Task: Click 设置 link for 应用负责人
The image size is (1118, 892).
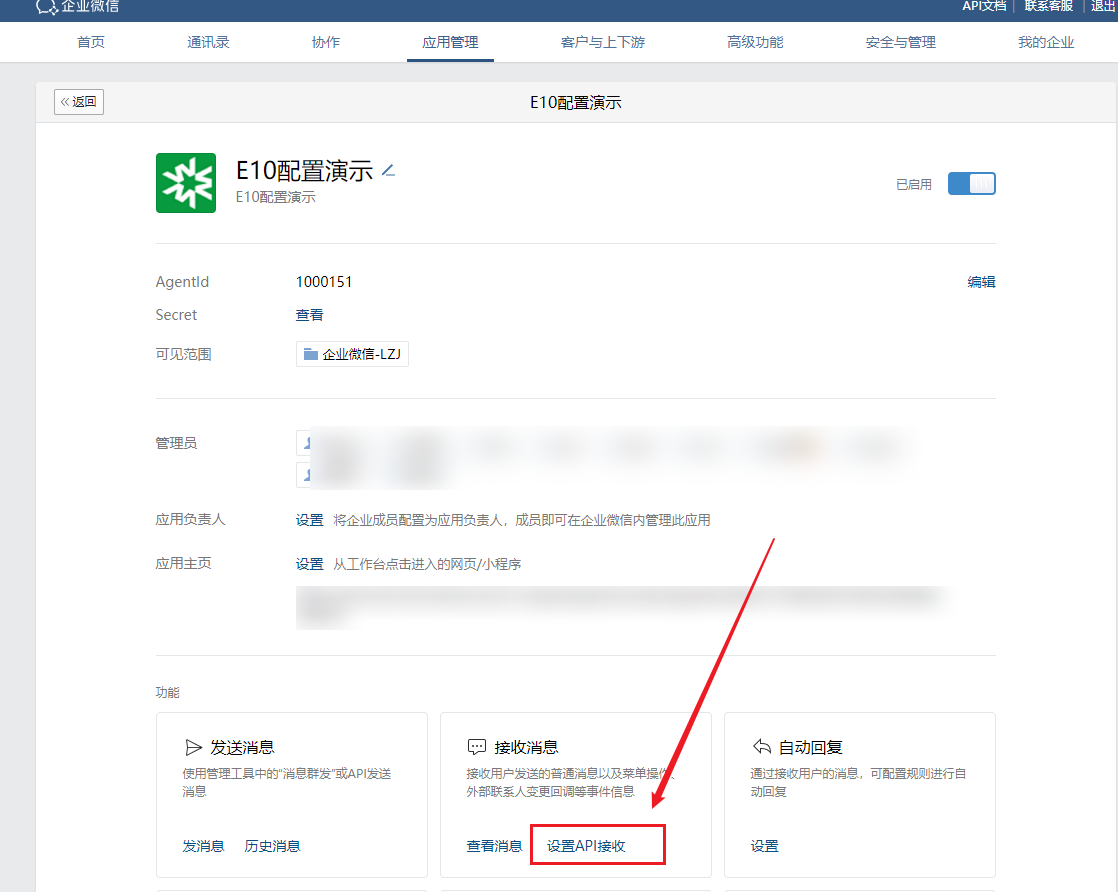Action: [x=309, y=521]
